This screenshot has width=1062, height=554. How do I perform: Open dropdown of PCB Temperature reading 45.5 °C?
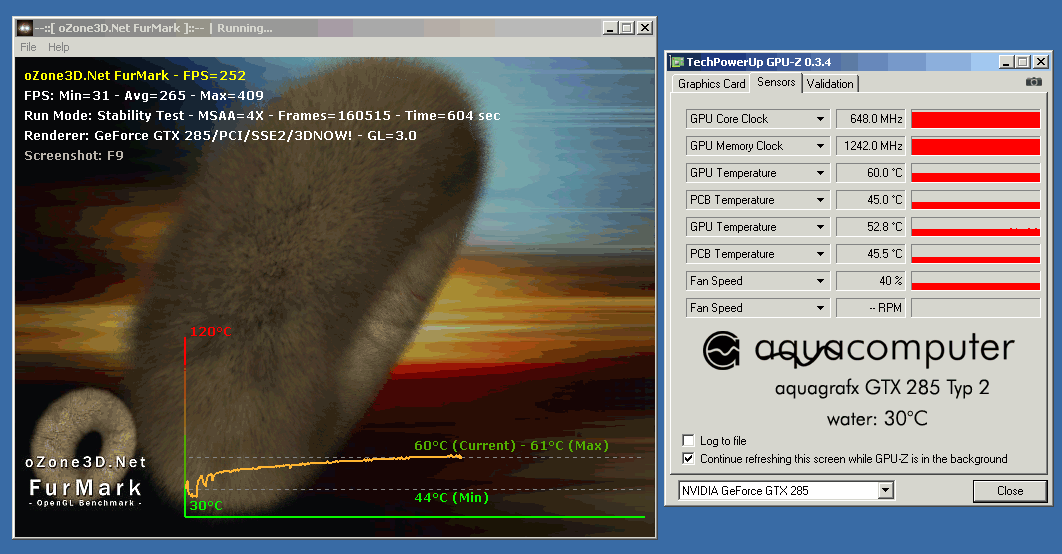pos(820,254)
